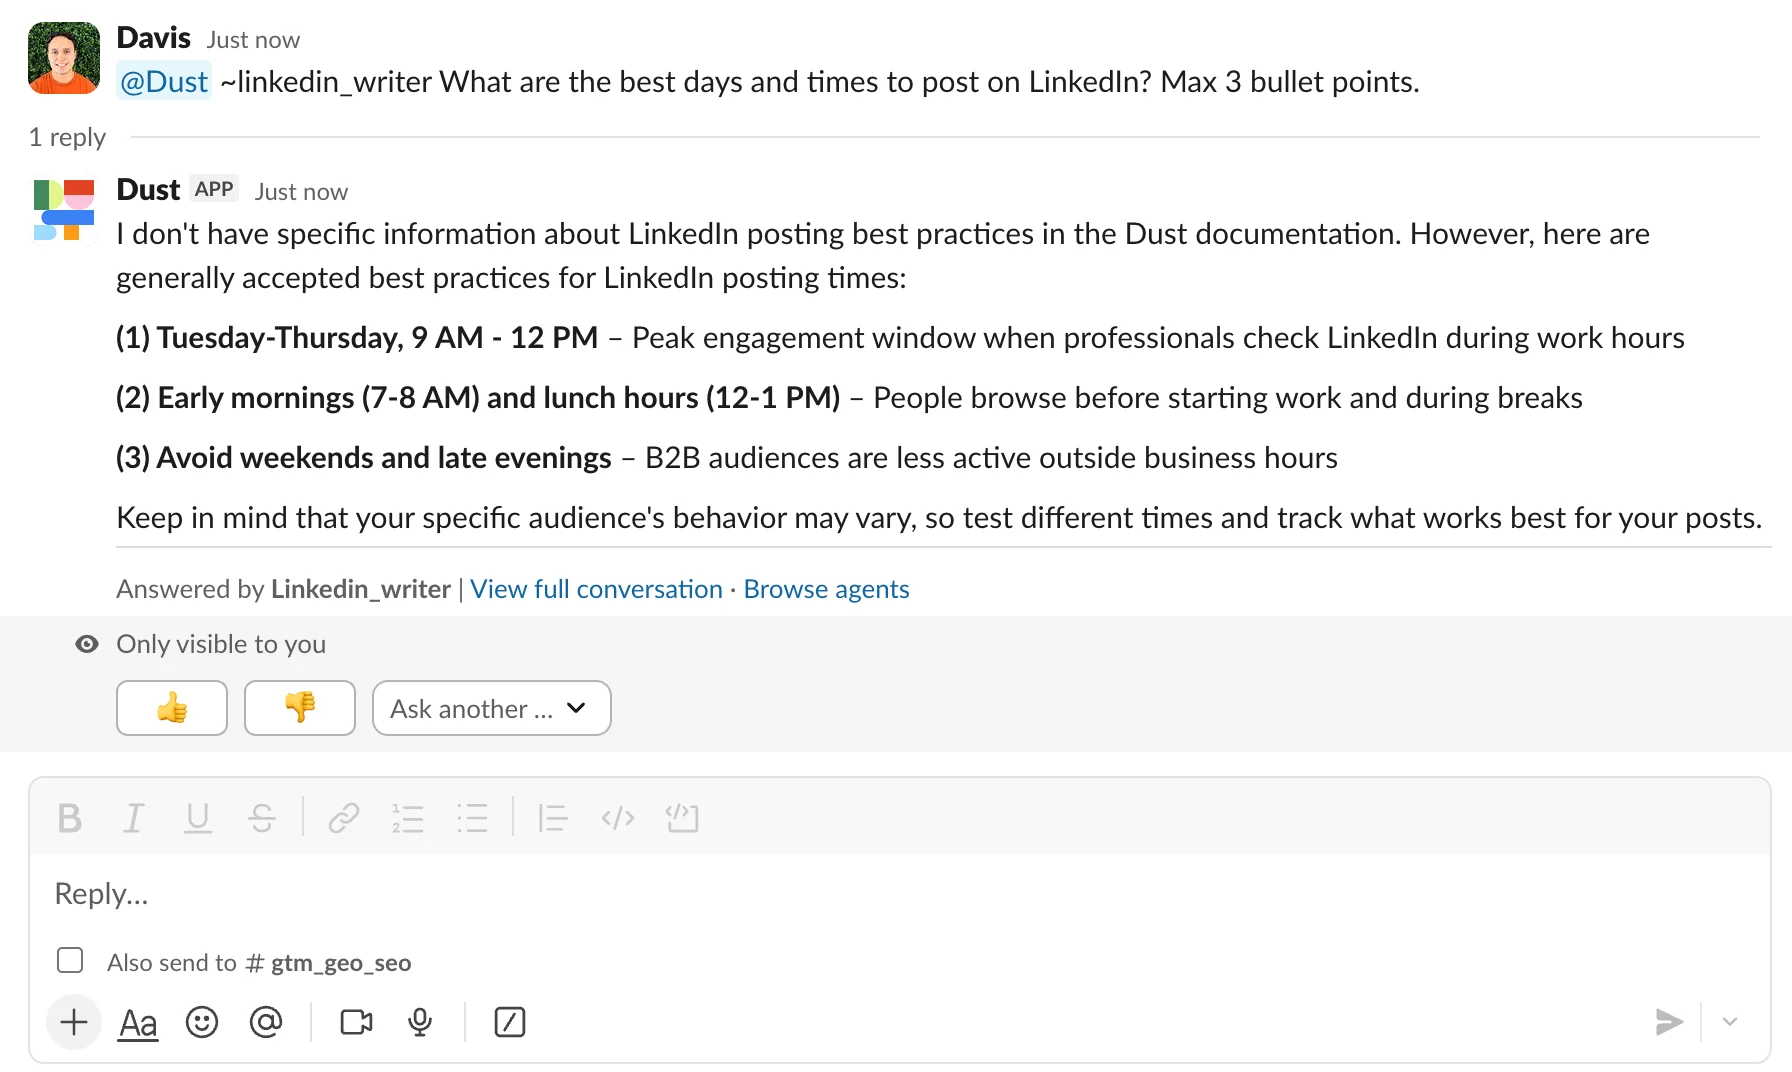Mention someone with the @ icon
This screenshot has width=1792, height=1072.
267,1022
